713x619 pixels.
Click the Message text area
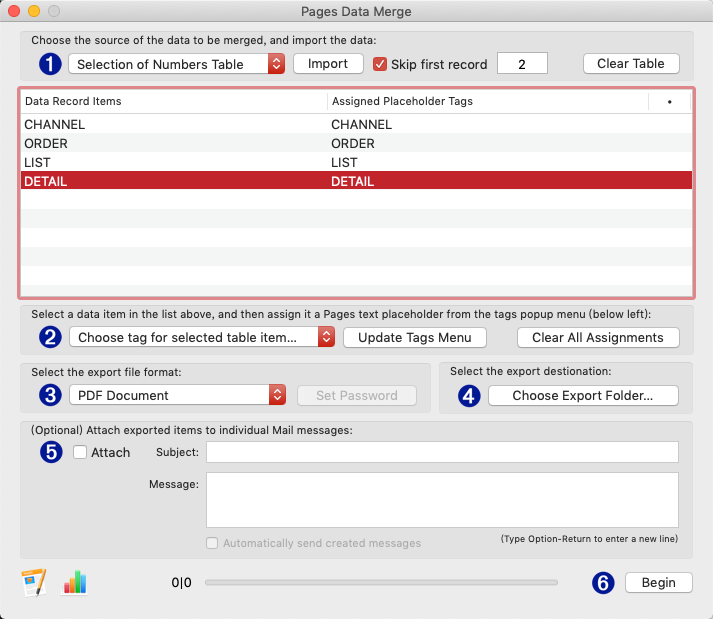click(x=442, y=500)
